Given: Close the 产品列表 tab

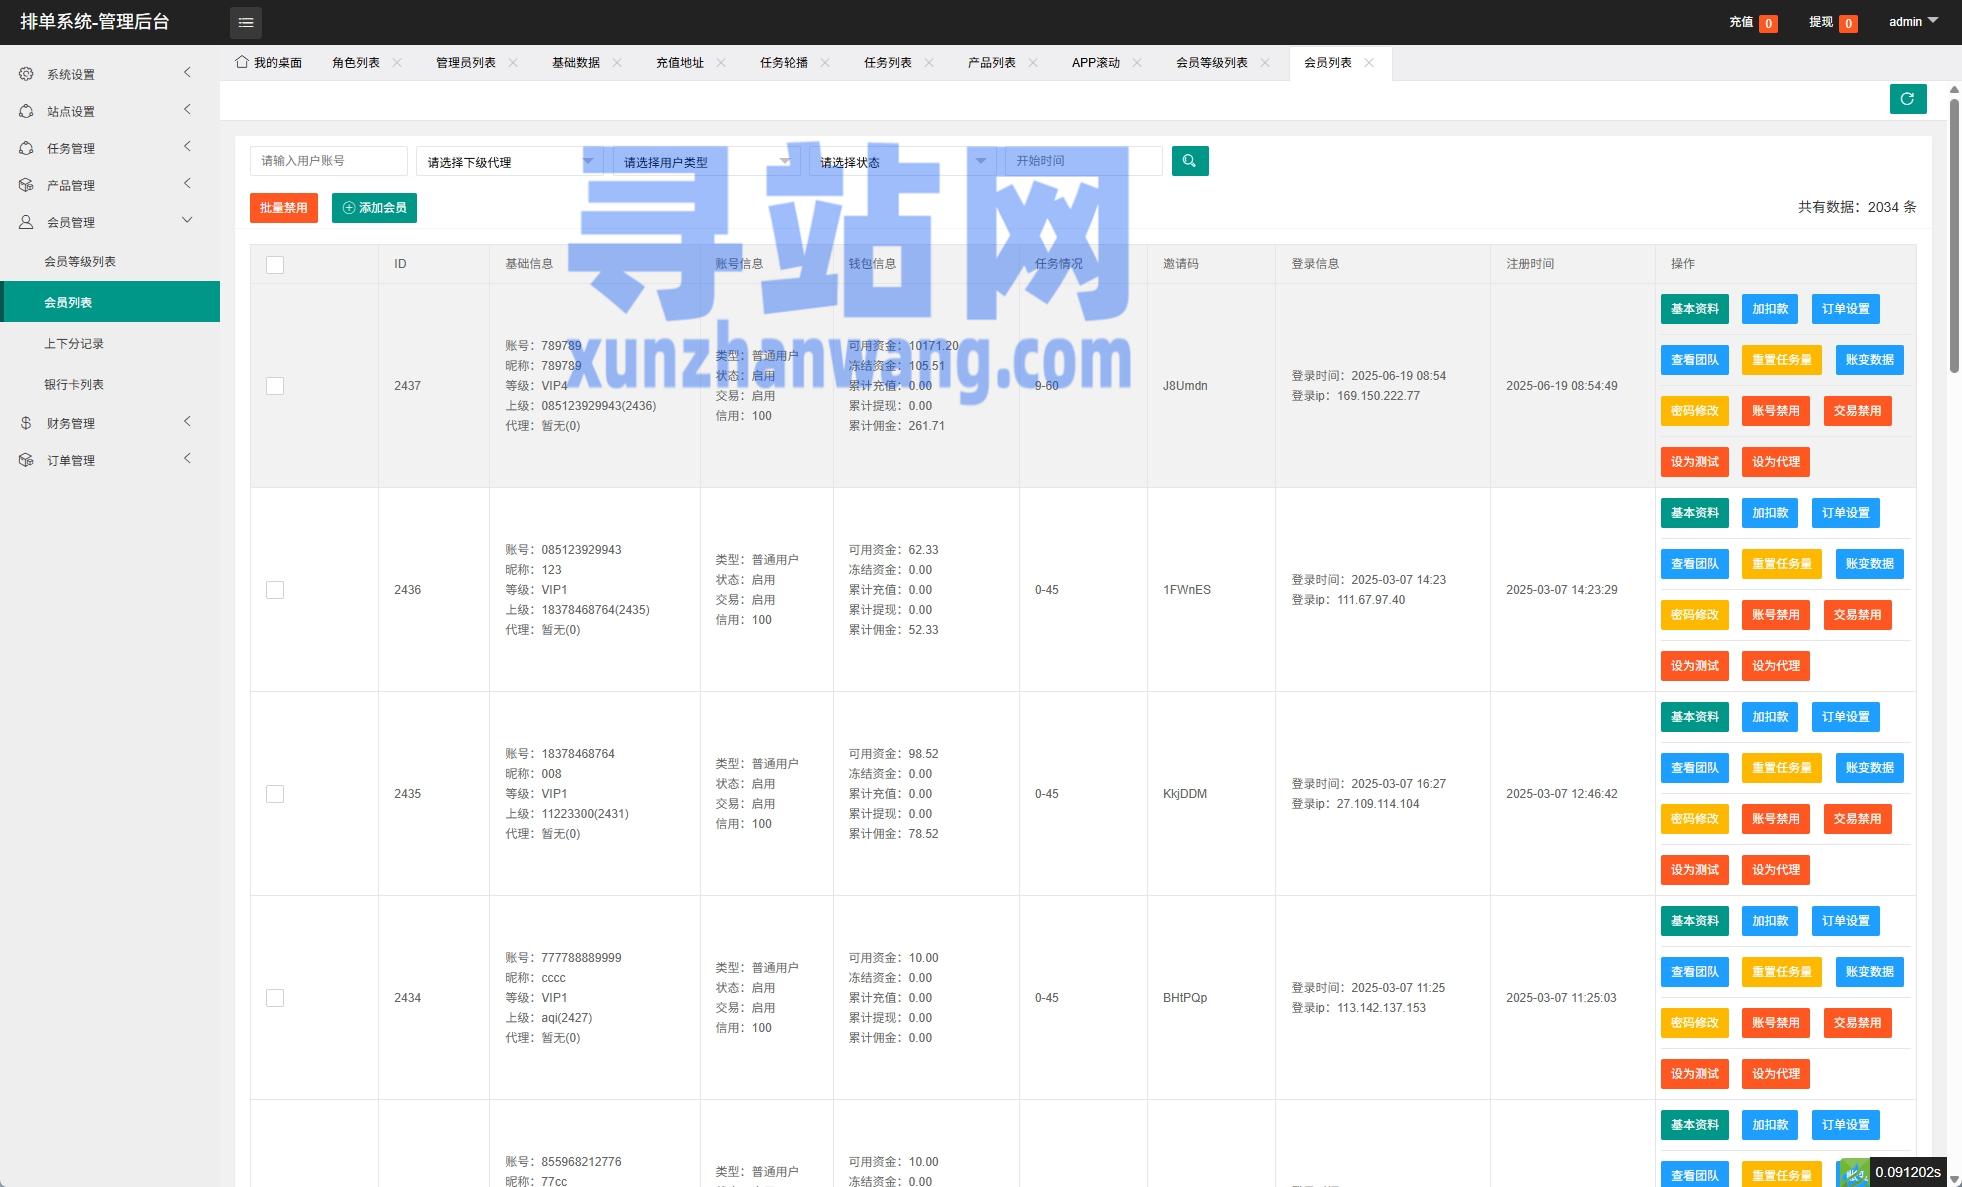Looking at the screenshot, I should click(x=1033, y=62).
